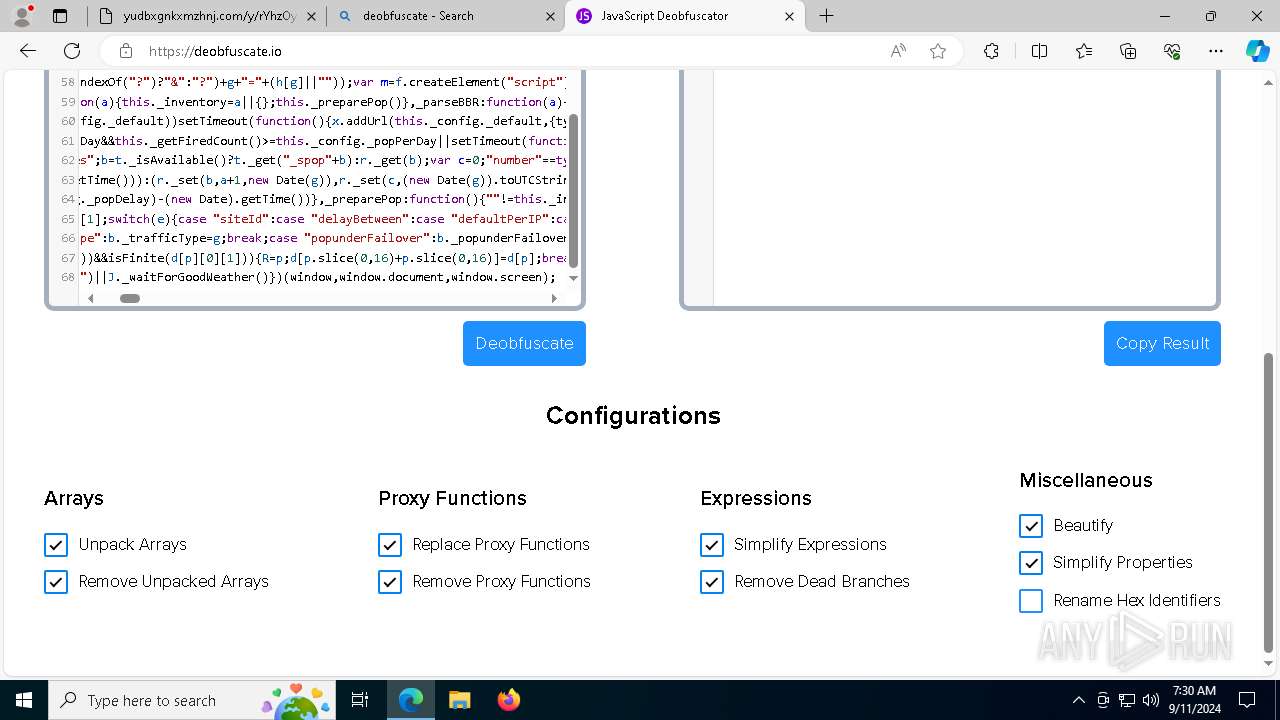The image size is (1280, 720).
Task: Toggle Remove Unpacked Arrays checkbox
Action: coord(56,582)
